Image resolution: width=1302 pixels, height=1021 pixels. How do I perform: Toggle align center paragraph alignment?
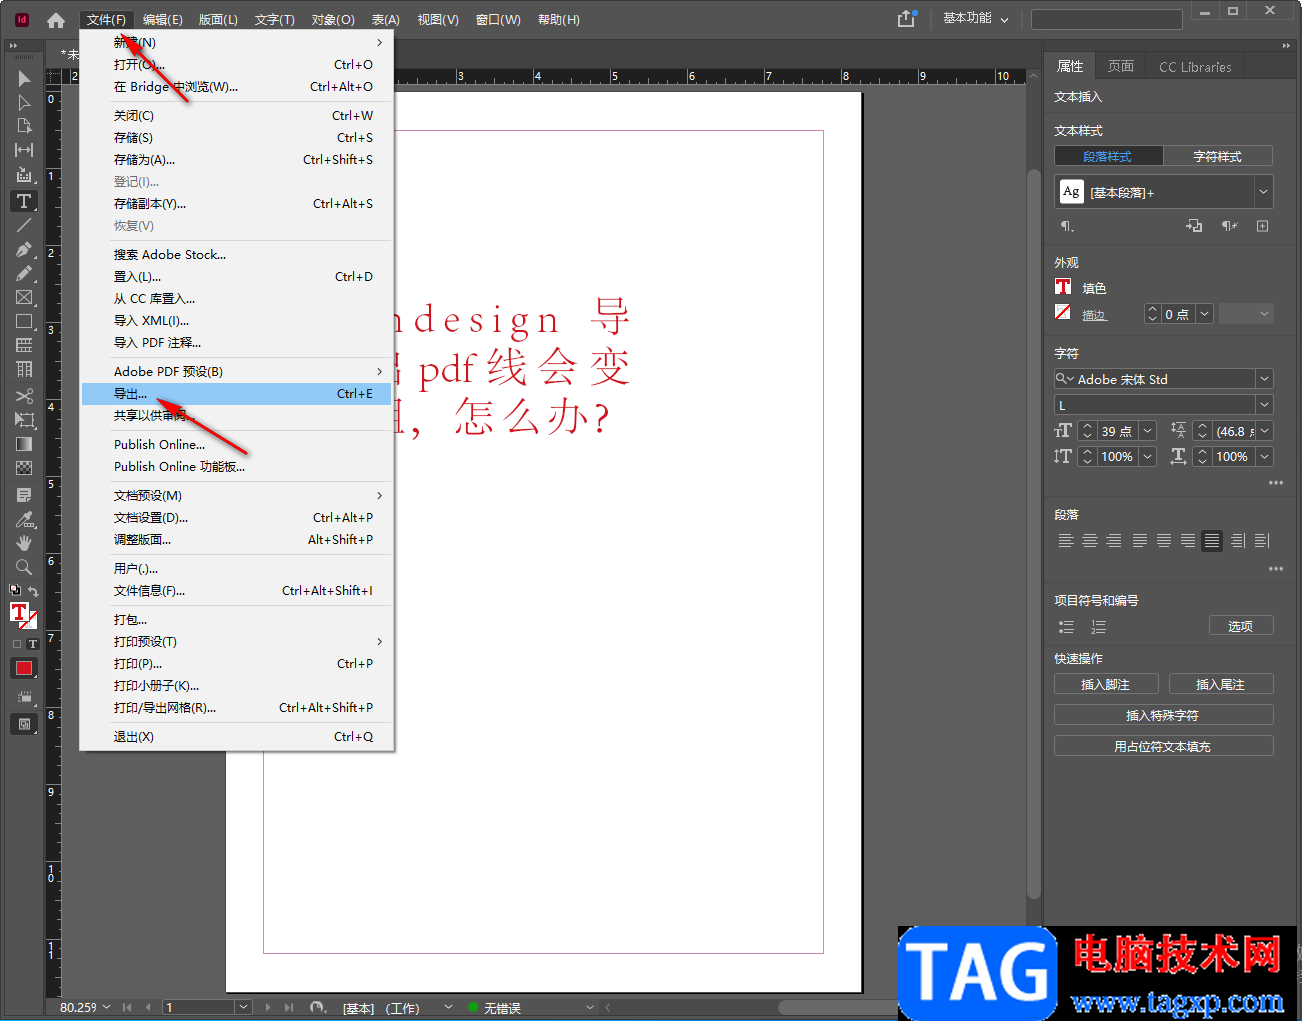click(1090, 541)
